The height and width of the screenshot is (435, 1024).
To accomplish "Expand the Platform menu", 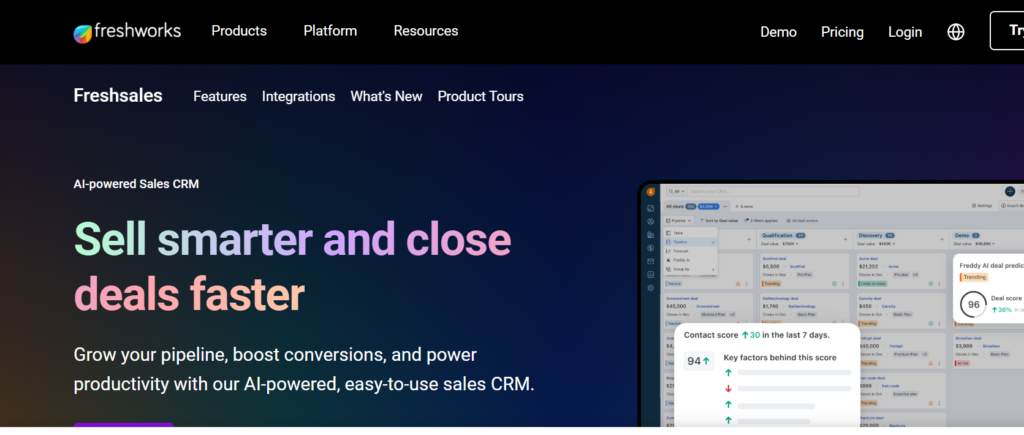I will [330, 31].
